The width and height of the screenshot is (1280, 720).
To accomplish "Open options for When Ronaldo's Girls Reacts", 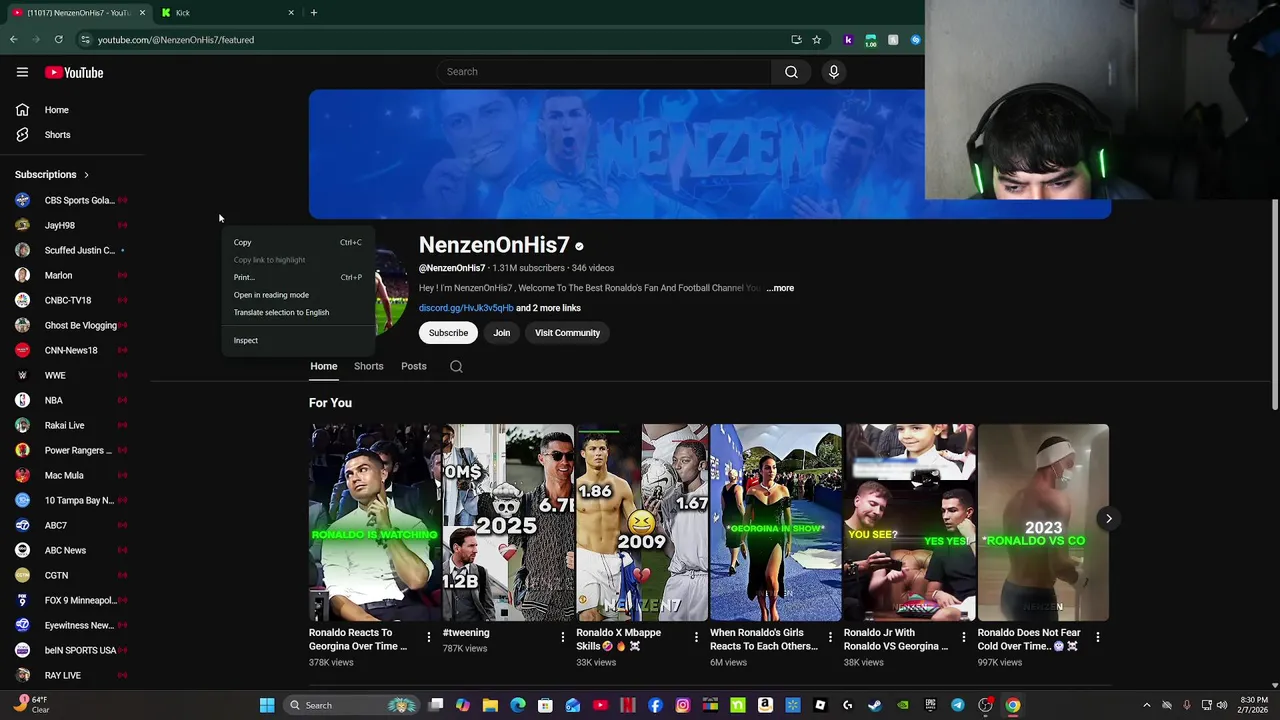I will (830, 637).
